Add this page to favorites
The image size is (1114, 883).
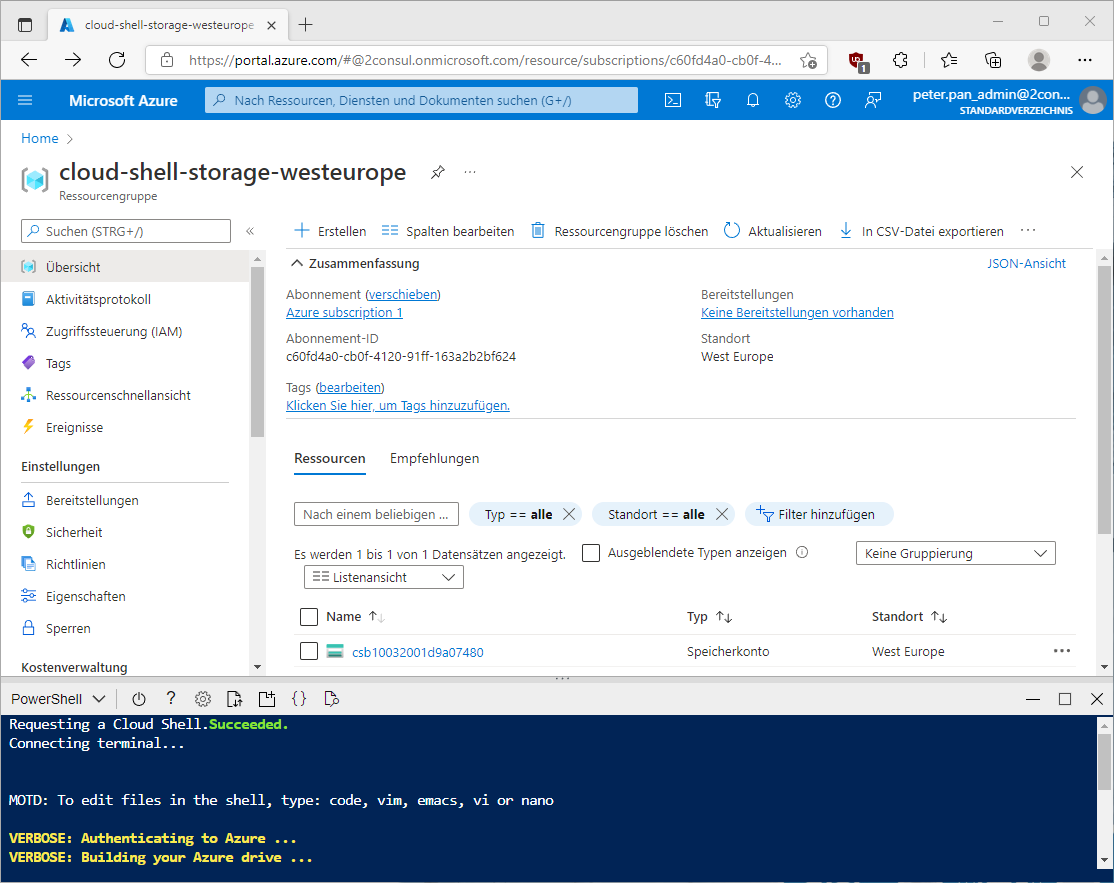808,60
